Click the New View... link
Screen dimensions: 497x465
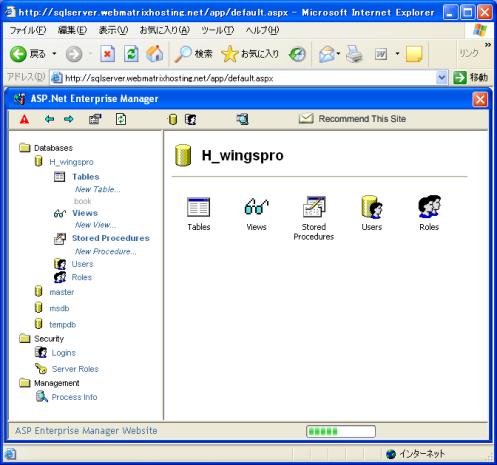(x=96, y=225)
